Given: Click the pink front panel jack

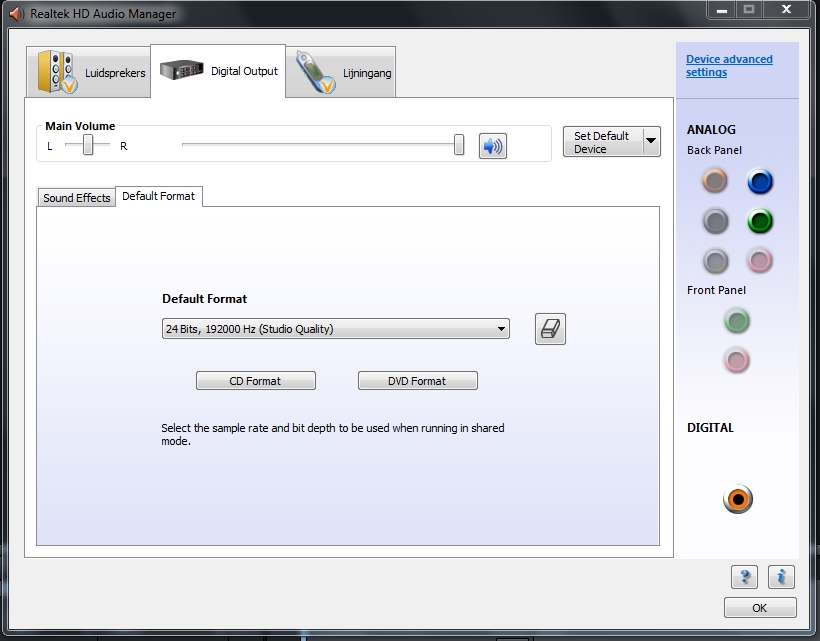Looking at the screenshot, I should pos(737,360).
